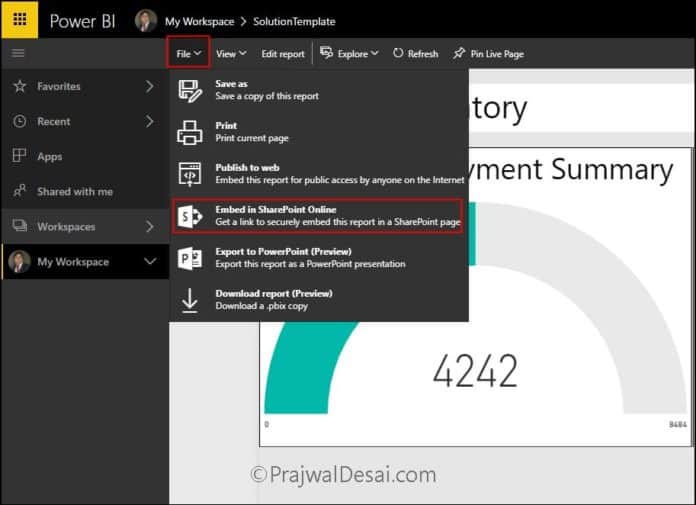This screenshot has height=505, width=696.
Task: Click the Print printer icon
Action: tap(190, 132)
